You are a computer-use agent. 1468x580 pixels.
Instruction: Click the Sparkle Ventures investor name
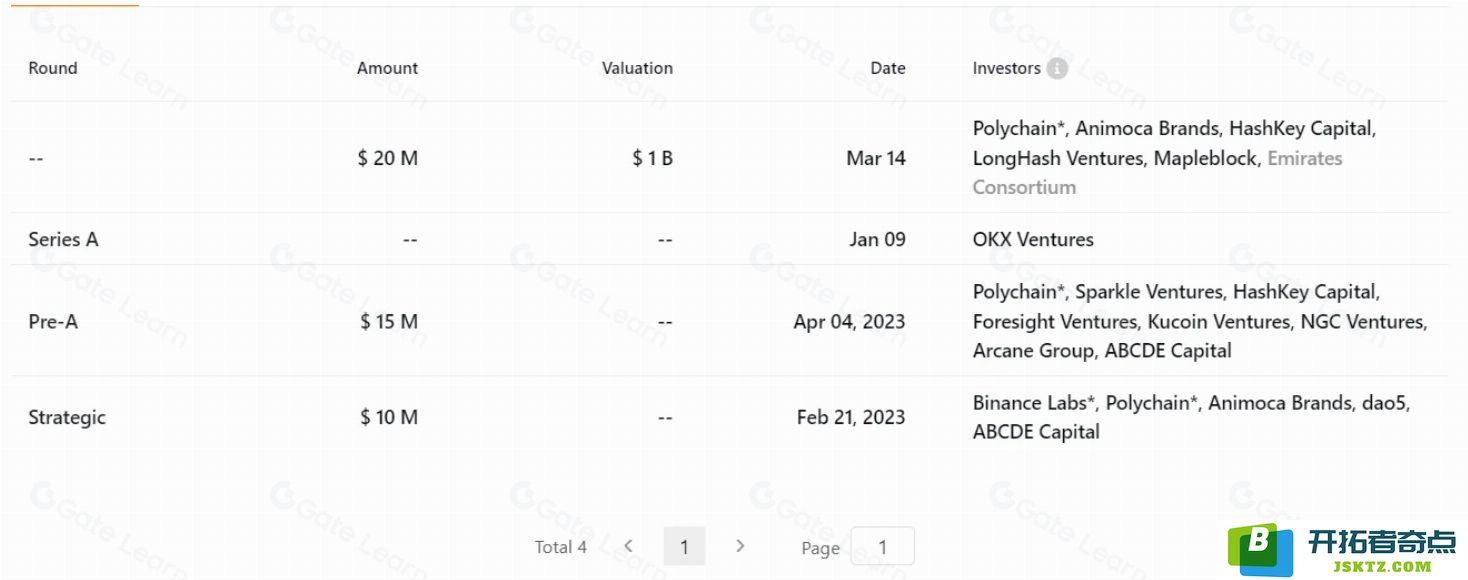click(x=1149, y=292)
